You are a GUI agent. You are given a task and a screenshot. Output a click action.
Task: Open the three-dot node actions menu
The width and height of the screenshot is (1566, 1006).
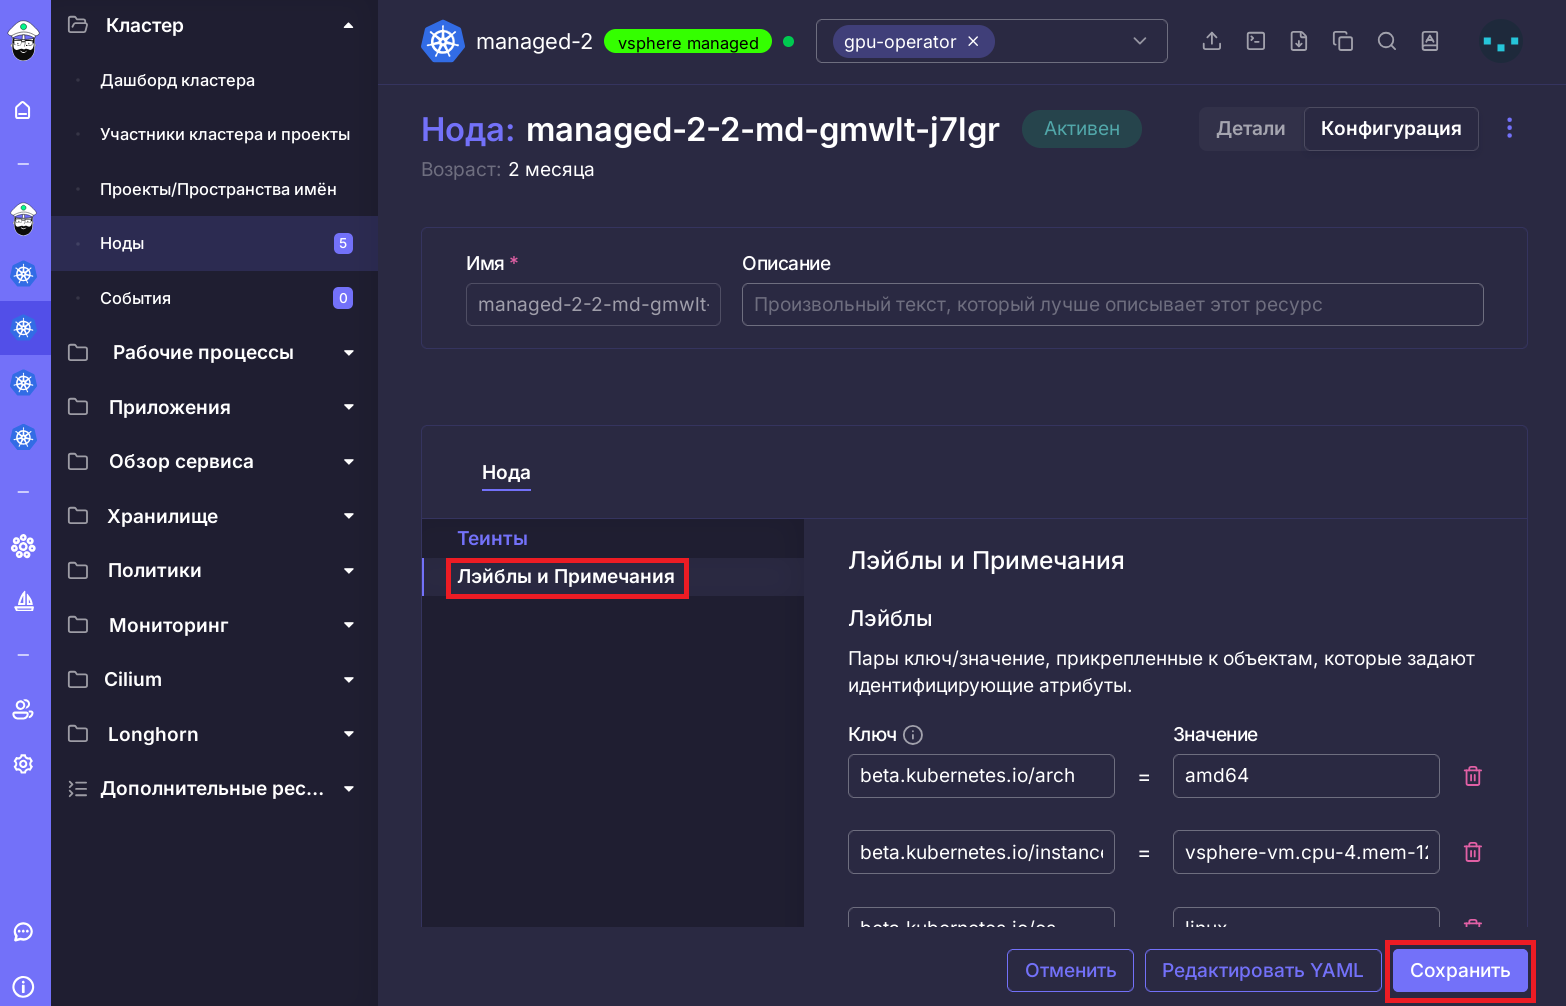tap(1509, 128)
